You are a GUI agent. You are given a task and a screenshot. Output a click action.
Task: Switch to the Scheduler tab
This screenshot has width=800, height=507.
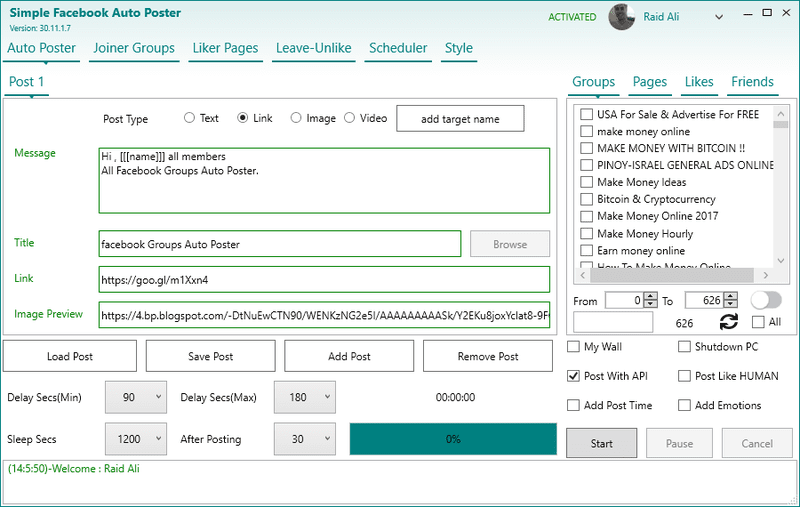(398, 48)
